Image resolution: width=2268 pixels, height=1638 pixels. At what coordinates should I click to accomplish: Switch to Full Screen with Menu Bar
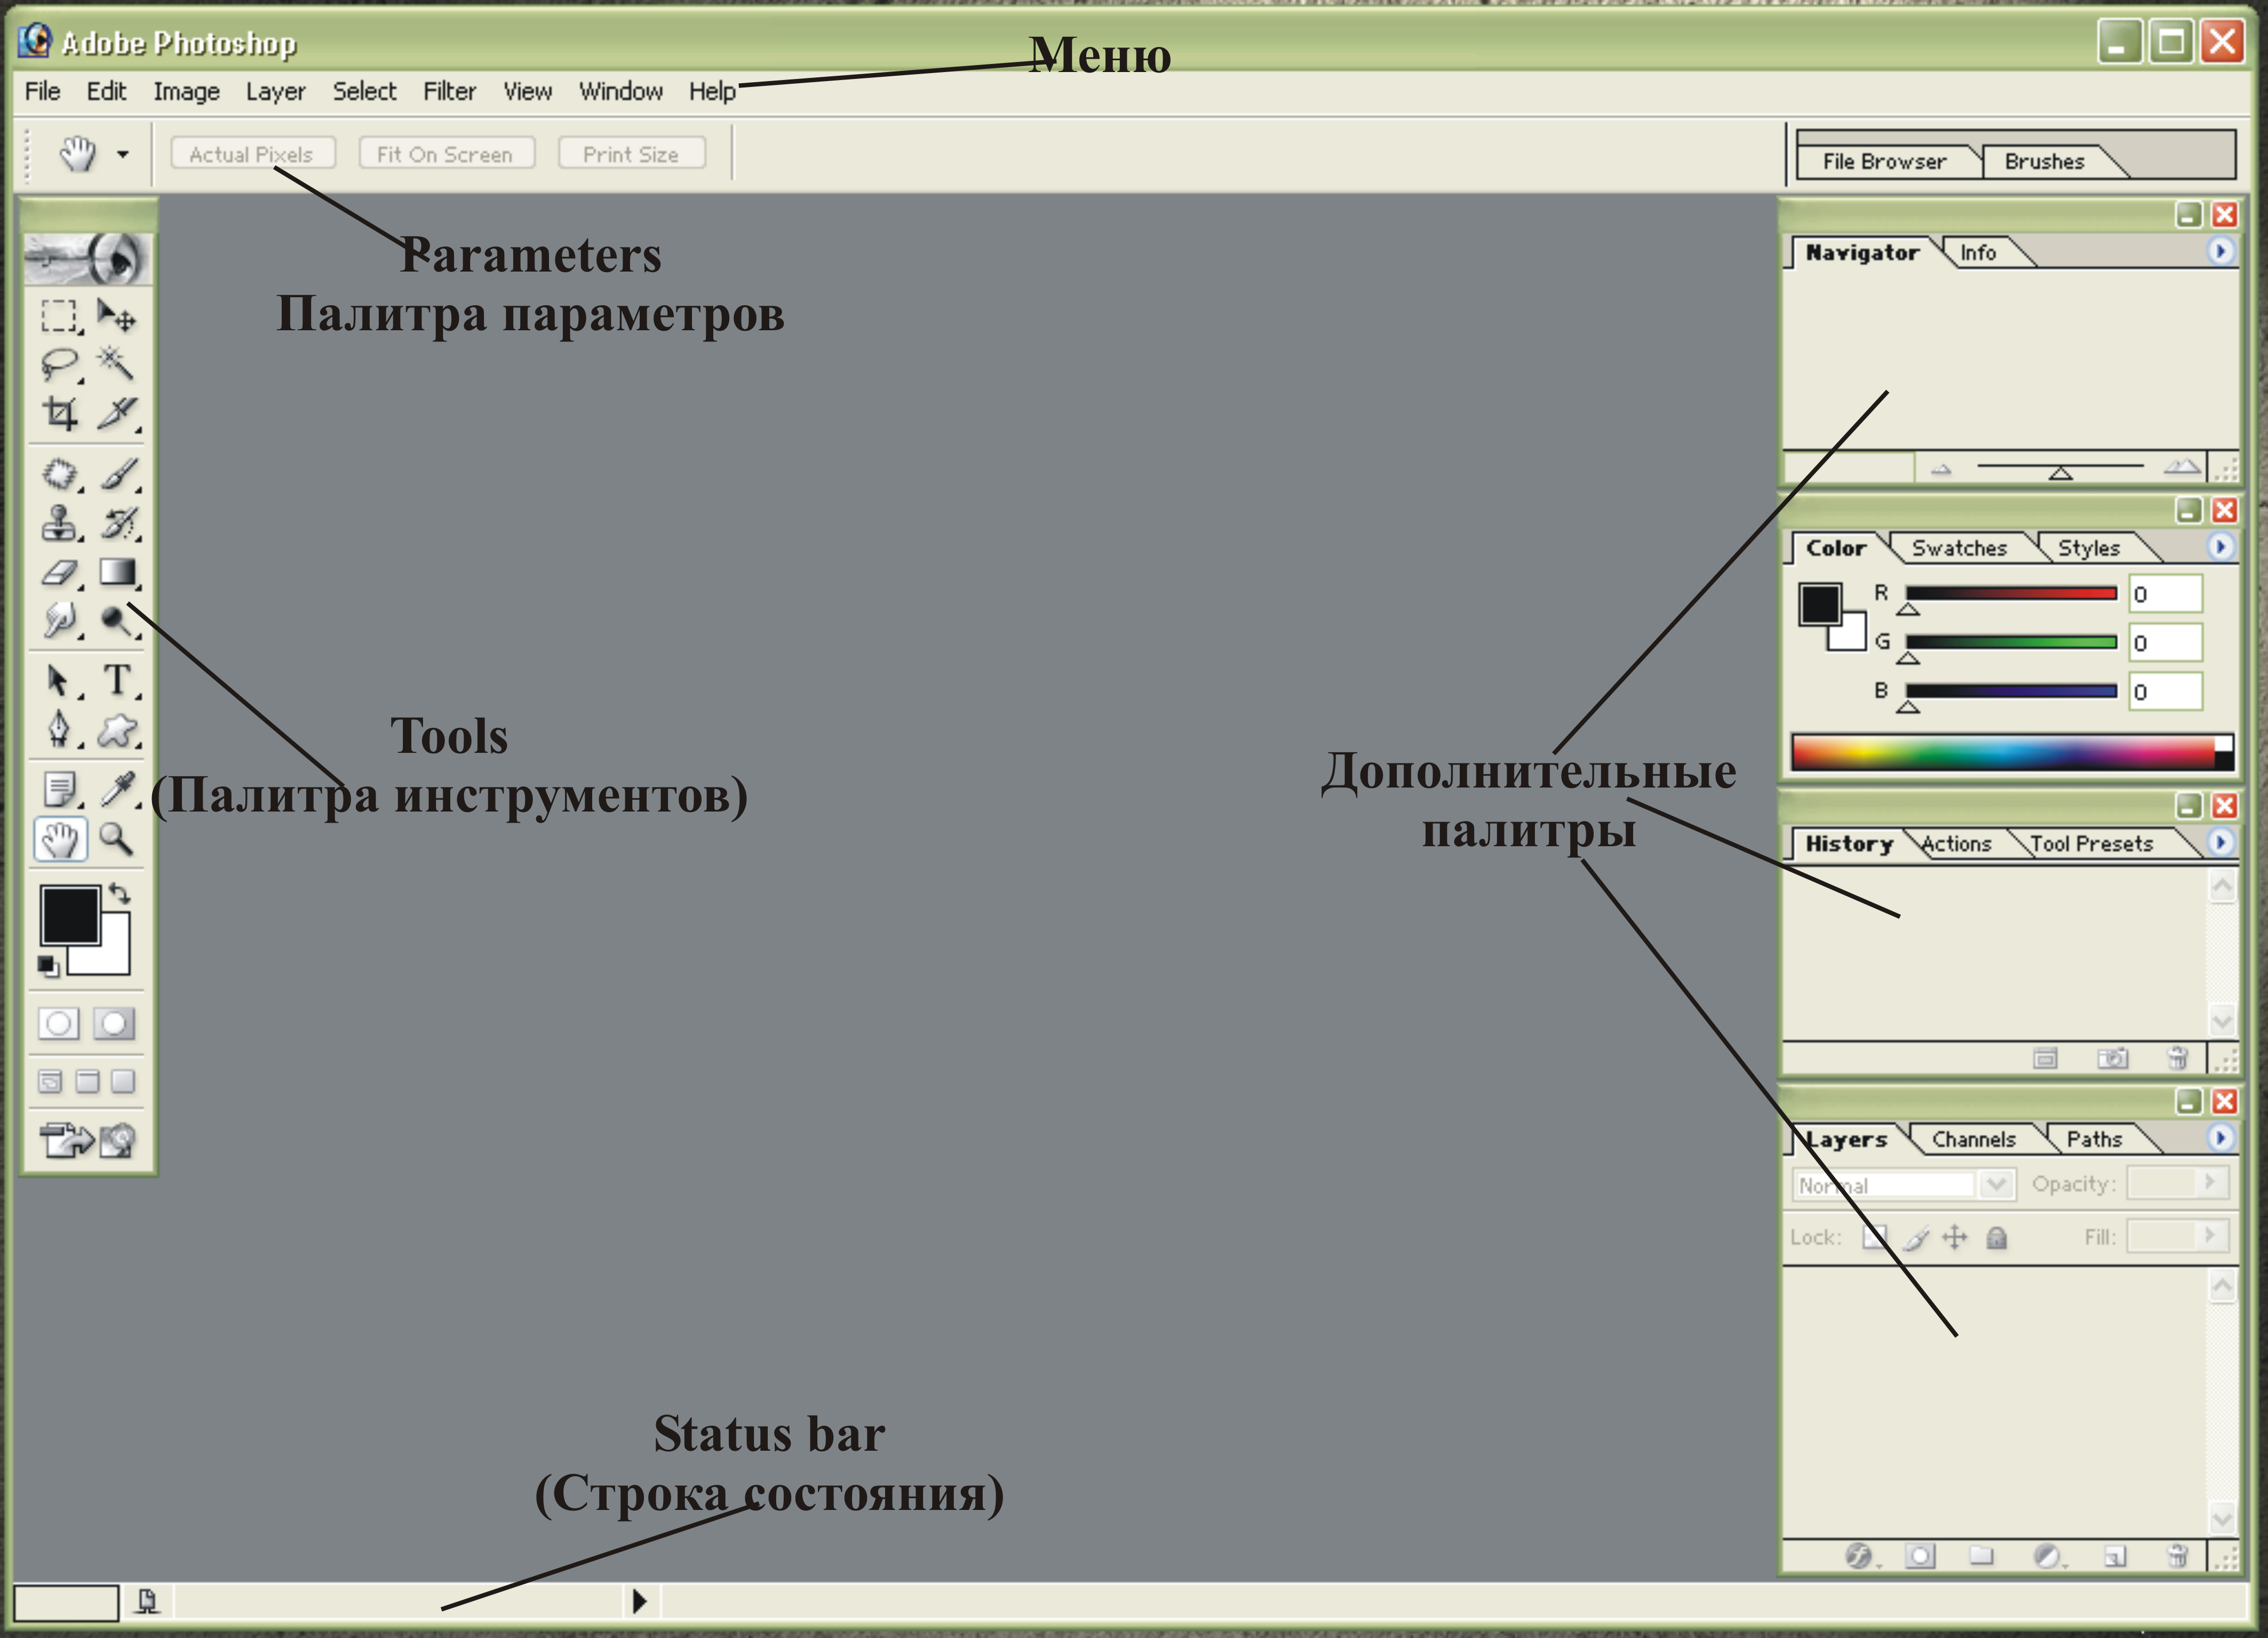pyautogui.click(x=87, y=1081)
